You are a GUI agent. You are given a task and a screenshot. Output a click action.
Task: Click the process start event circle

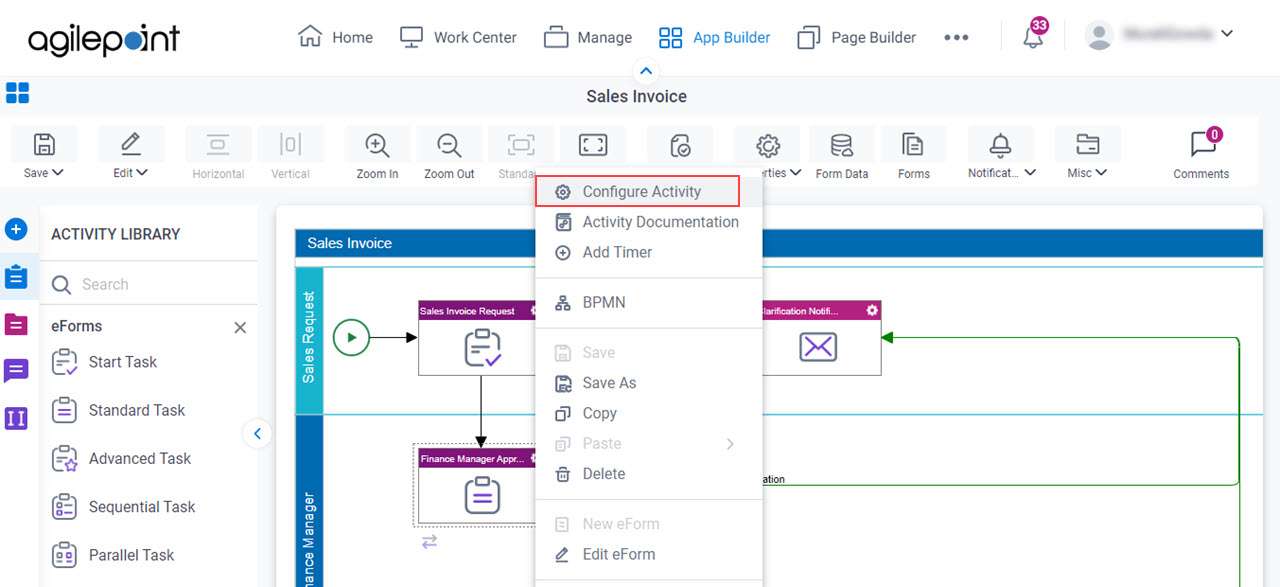coord(351,337)
